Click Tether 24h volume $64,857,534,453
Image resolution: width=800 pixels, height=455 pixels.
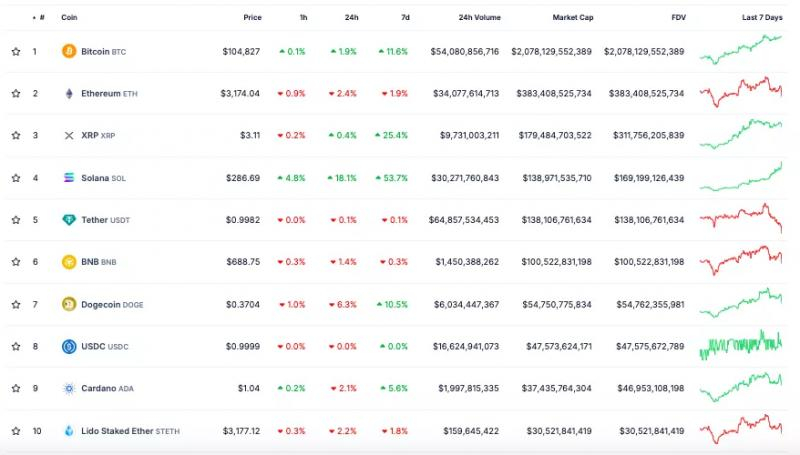tap(464, 220)
